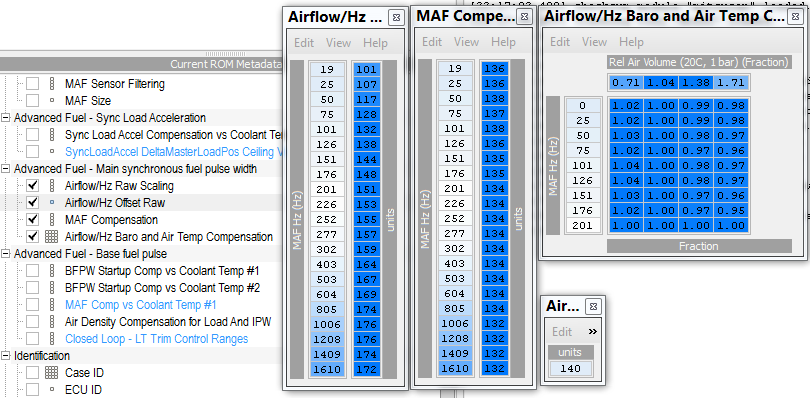Collapse Advanced Fuel - Main synchronous fuel pulse width group

pos(6,169)
